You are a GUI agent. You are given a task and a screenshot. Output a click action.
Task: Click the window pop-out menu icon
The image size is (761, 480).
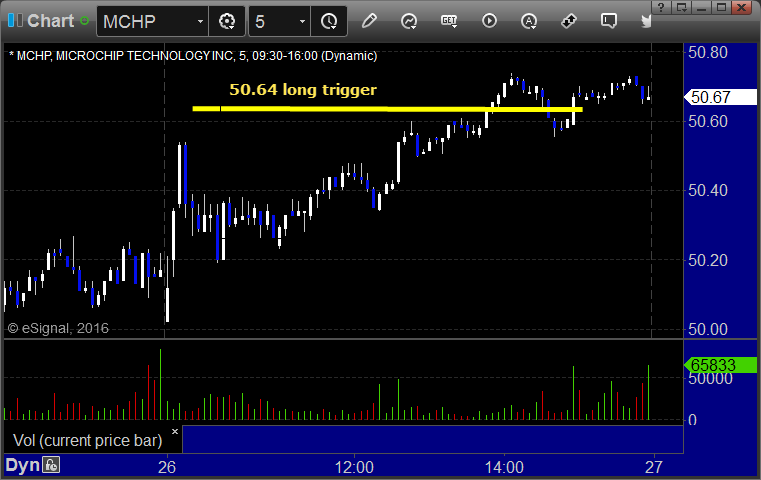(681, 7)
